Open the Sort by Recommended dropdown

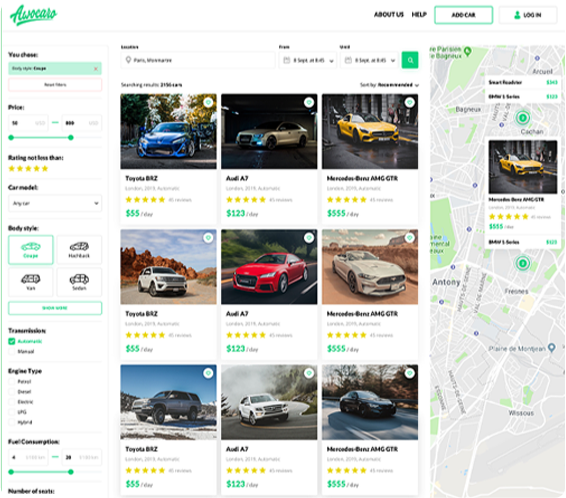pyautogui.click(x=389, y=85)
